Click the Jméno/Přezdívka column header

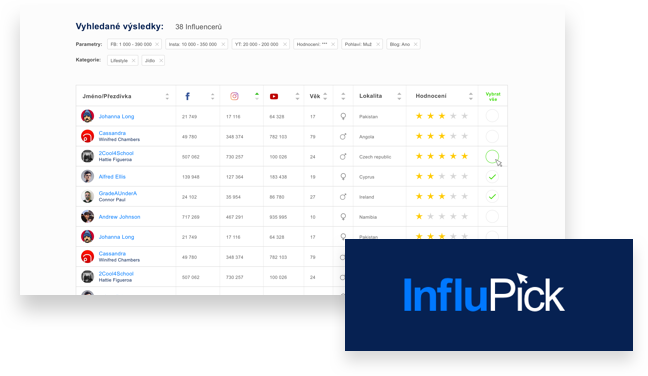[107, 96]
